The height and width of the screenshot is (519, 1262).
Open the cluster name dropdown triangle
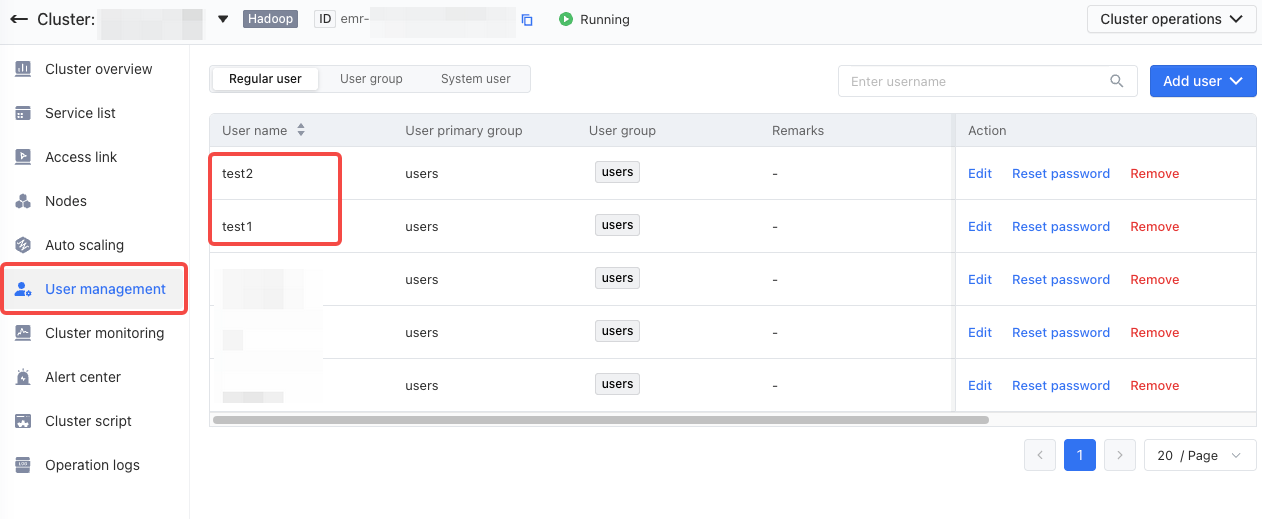pos(223,19)
